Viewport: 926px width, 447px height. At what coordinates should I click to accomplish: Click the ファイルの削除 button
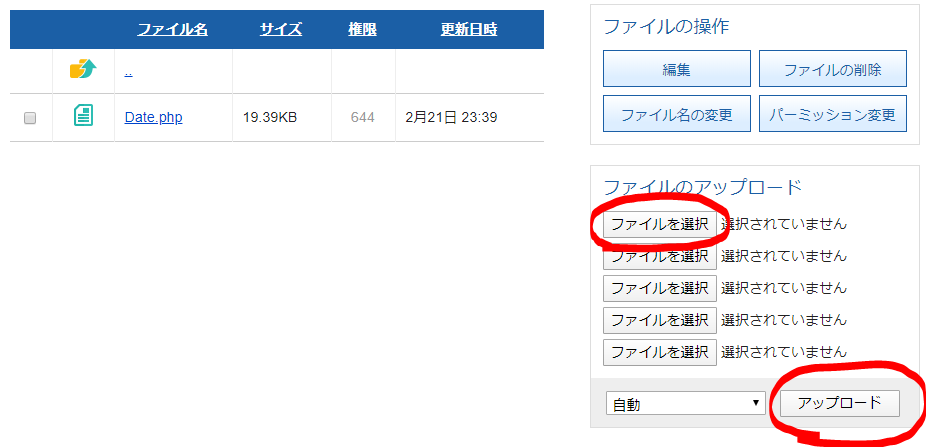[833, 68]
